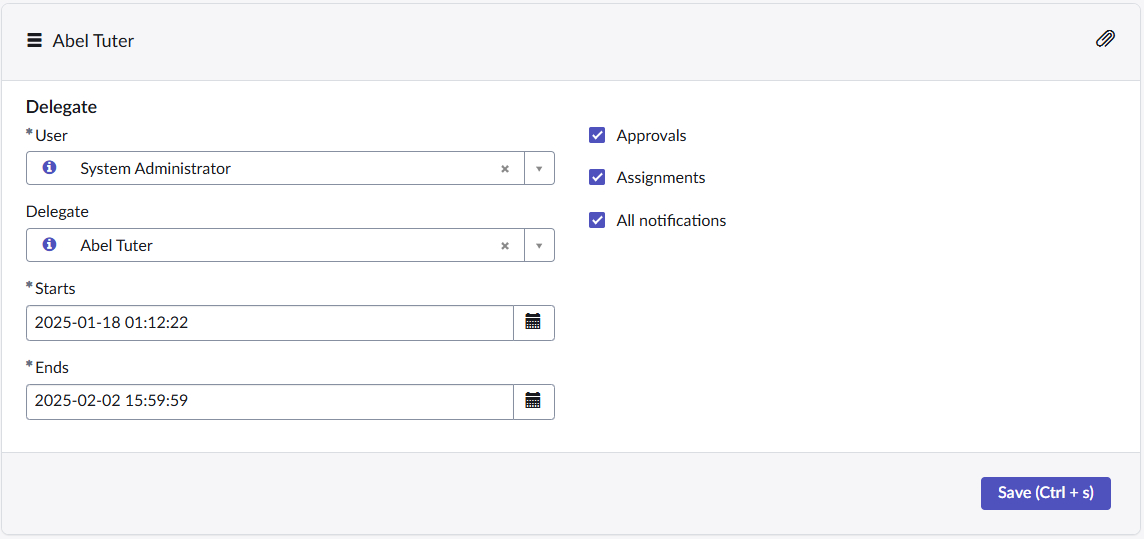Open the System Administrator combo box

(280, 169)
